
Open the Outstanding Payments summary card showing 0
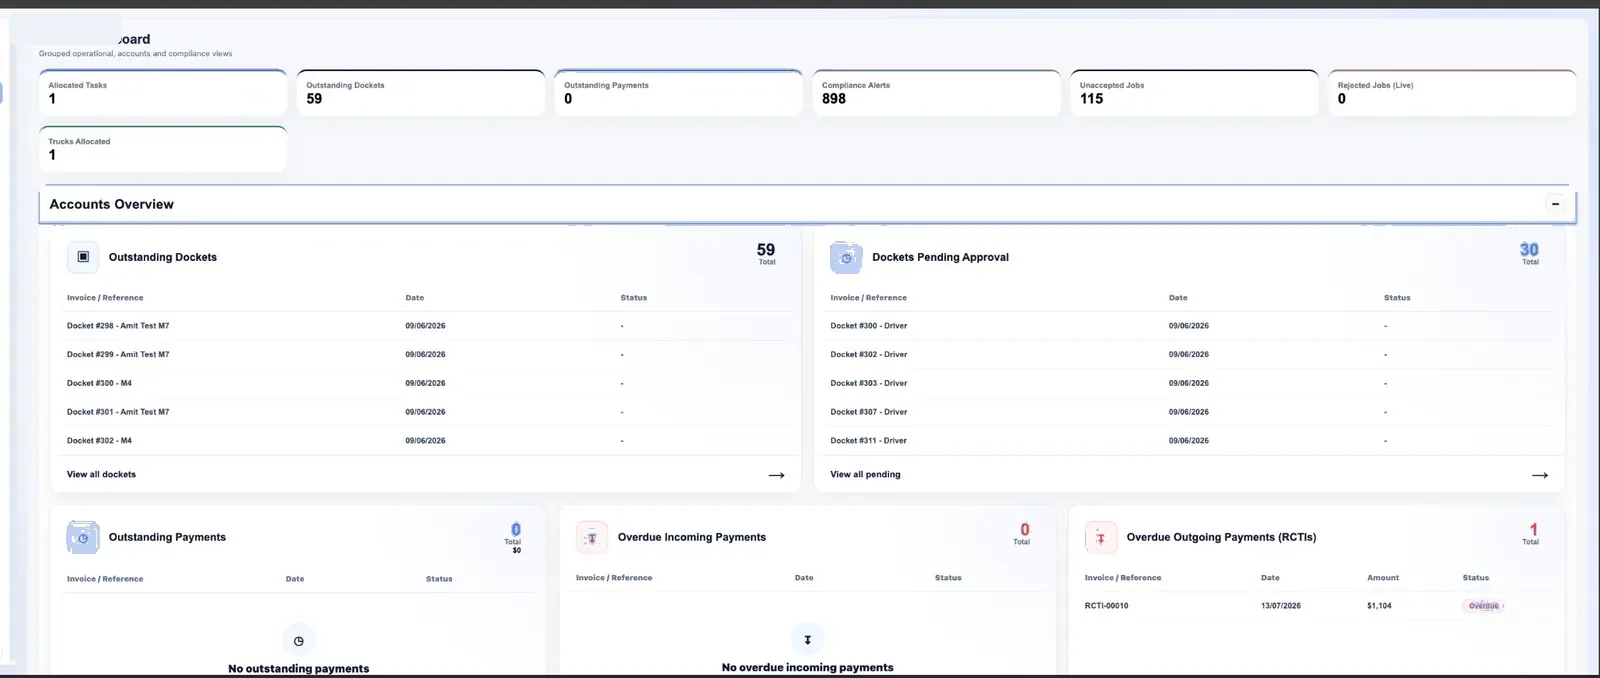[x=679, y=93]
